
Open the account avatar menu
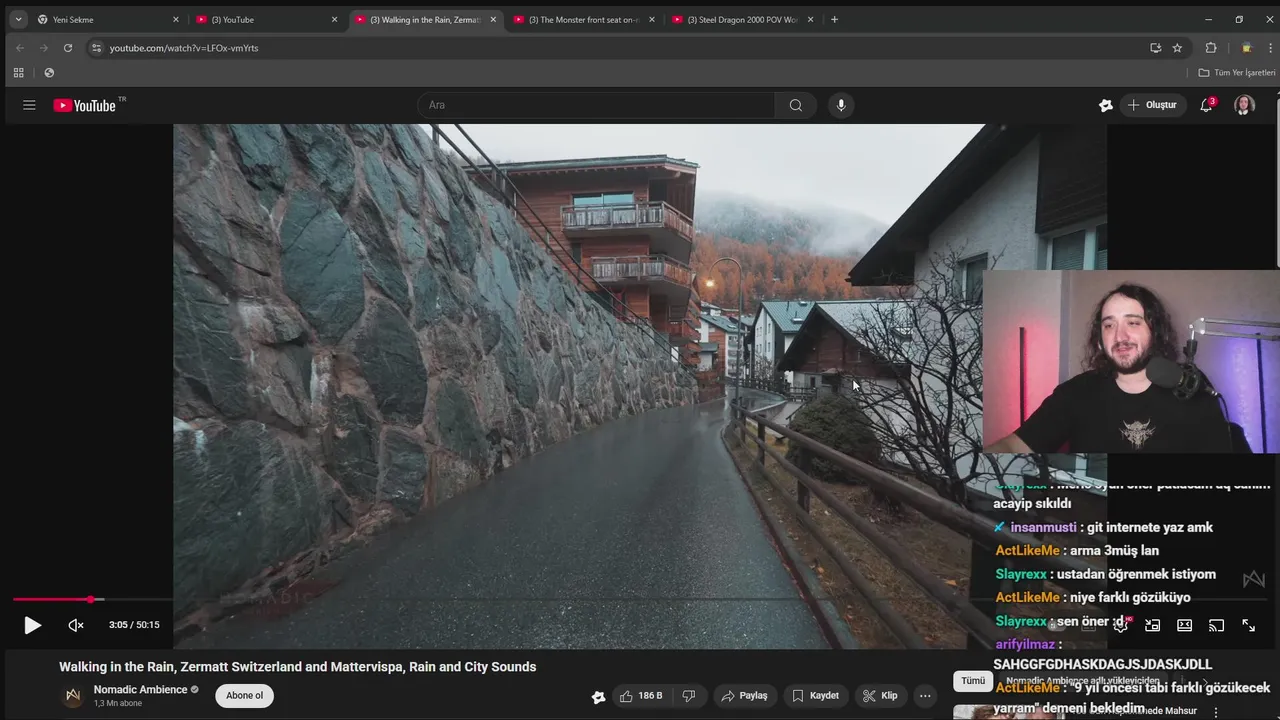pyautogui.click(x=1244, y=105)
